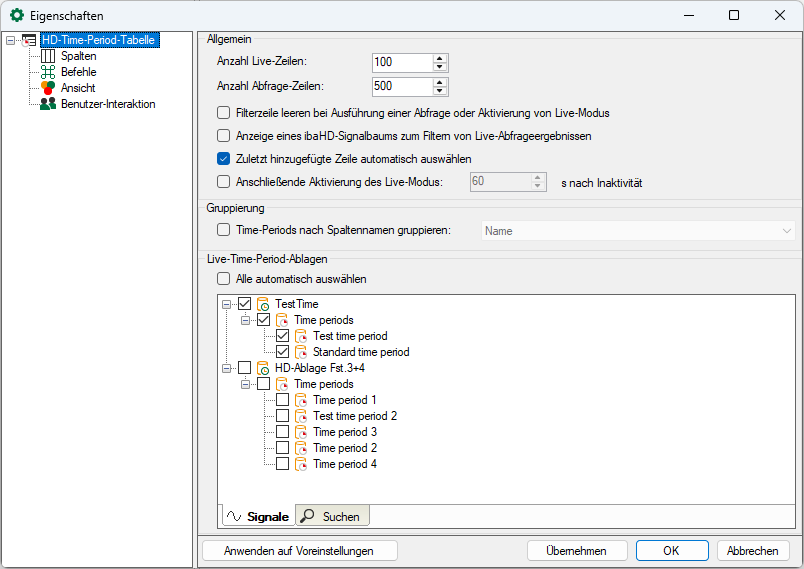
Task: Click the Test time period 2 icon
Action: 301,416
